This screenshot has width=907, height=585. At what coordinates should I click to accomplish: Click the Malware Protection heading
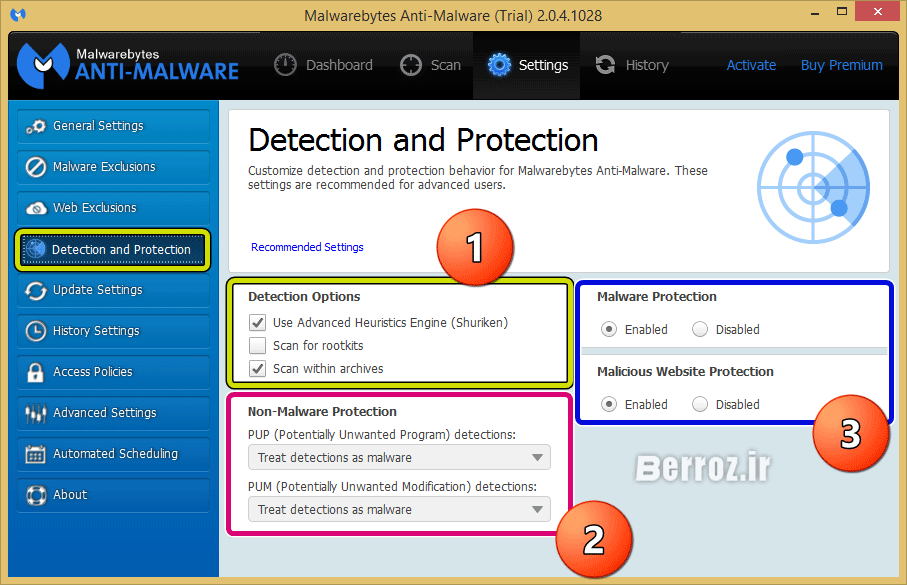coord(657,297)
